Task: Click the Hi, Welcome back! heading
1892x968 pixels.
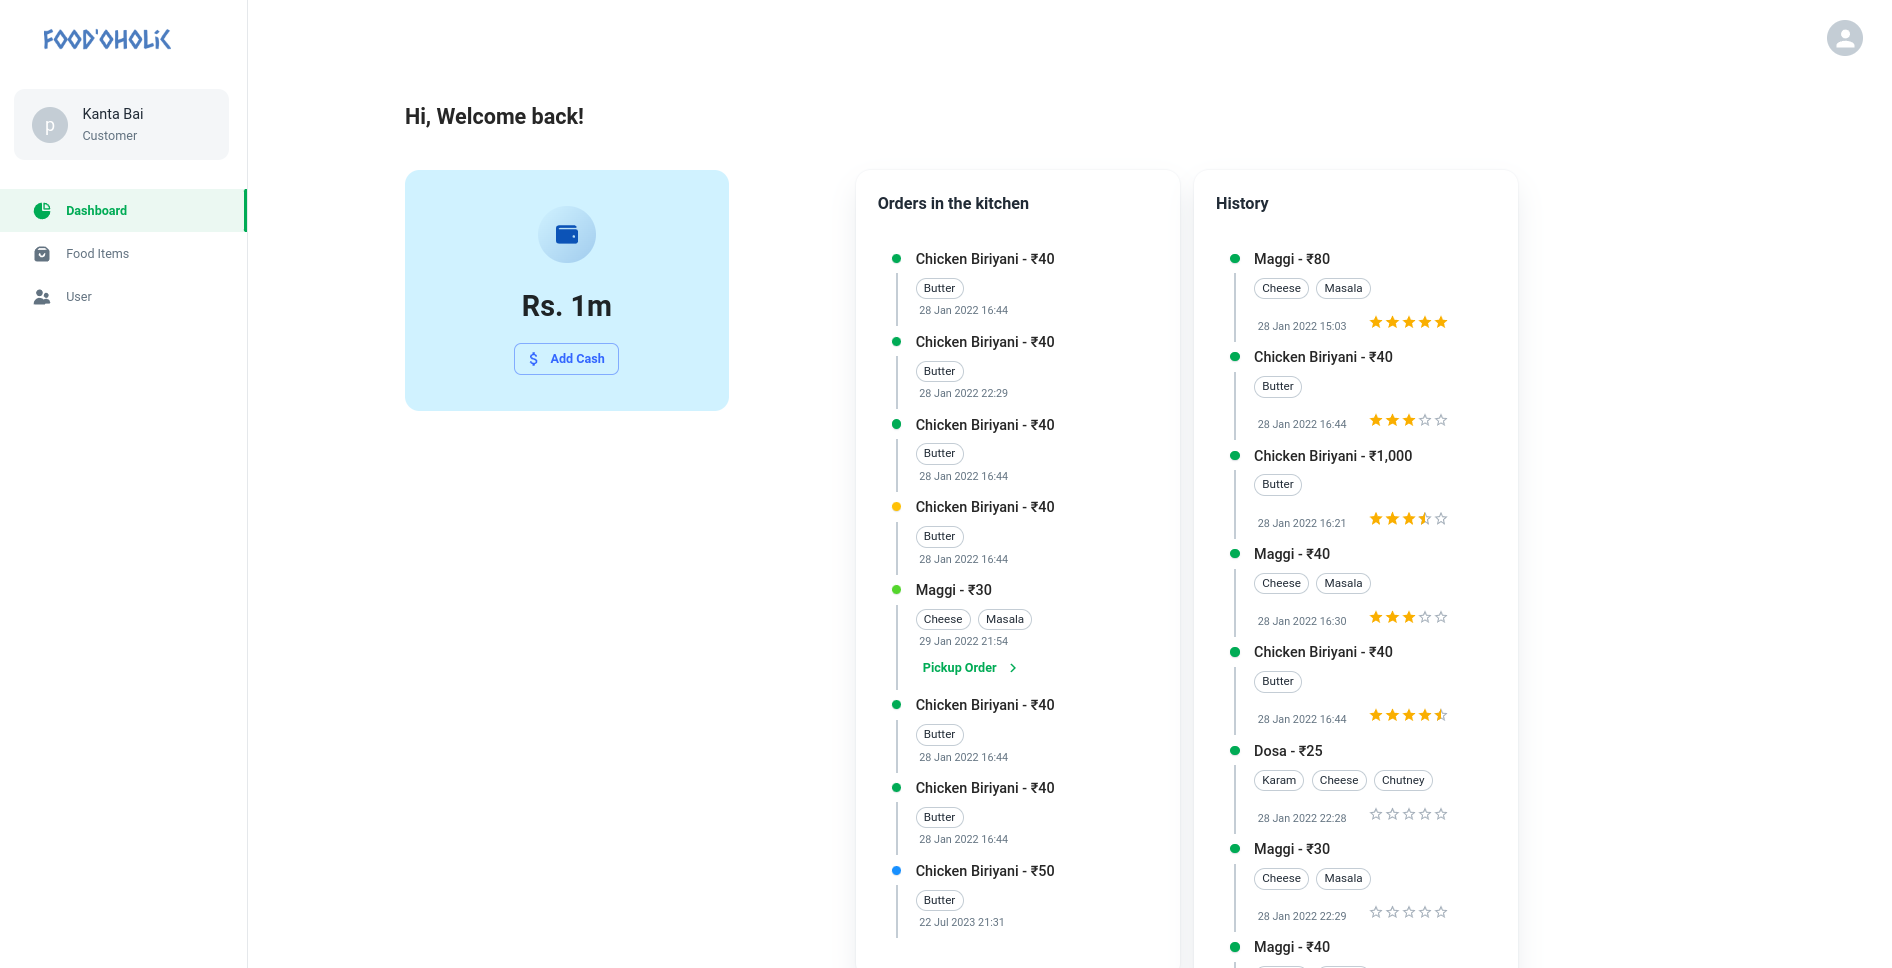Action: click(494, 117)
